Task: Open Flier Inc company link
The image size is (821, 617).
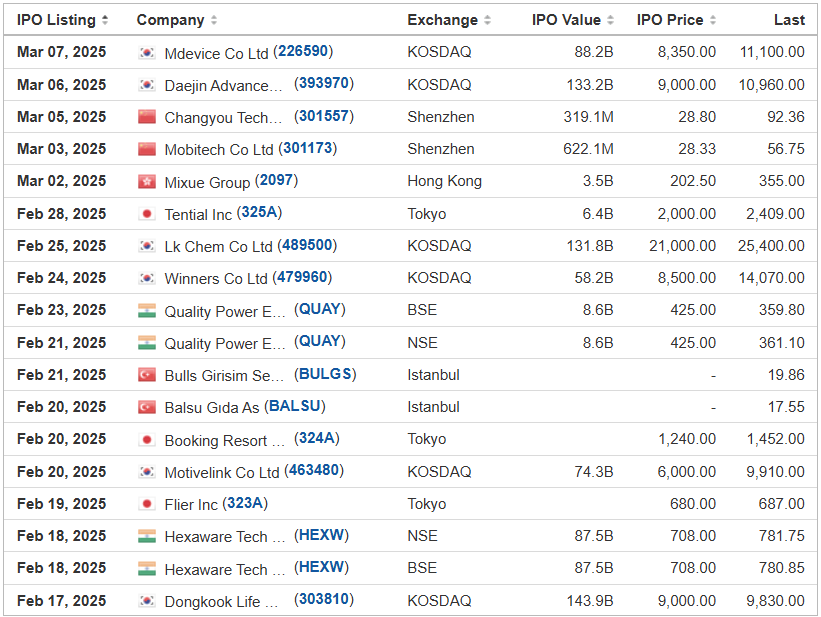Action: [191, 505]
